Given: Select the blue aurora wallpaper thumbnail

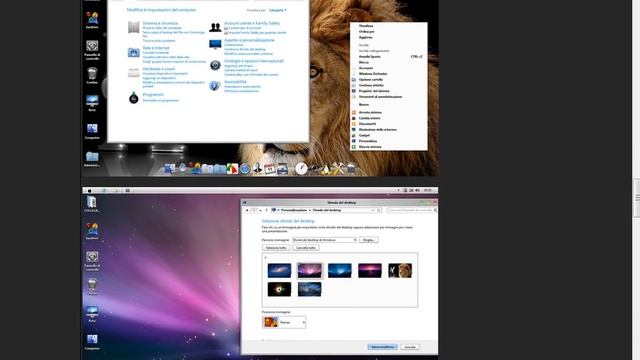Looking at the screenshot, I should [340, 270].
